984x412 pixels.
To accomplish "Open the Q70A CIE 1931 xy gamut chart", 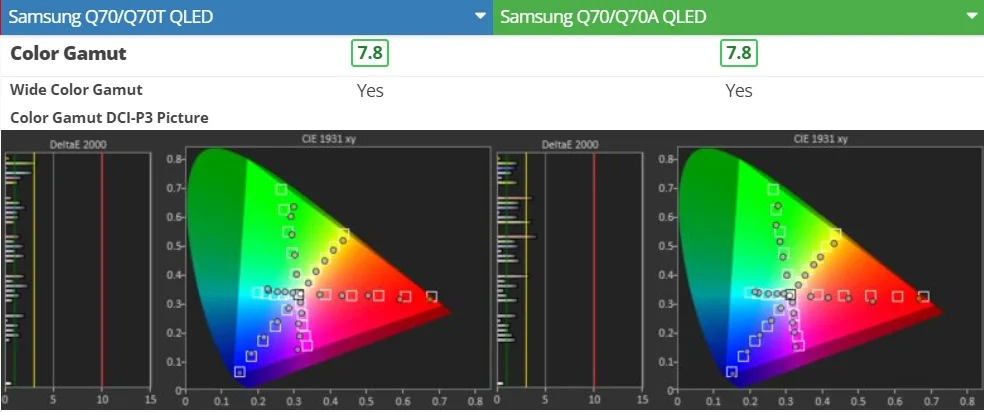I will (819, 271).
